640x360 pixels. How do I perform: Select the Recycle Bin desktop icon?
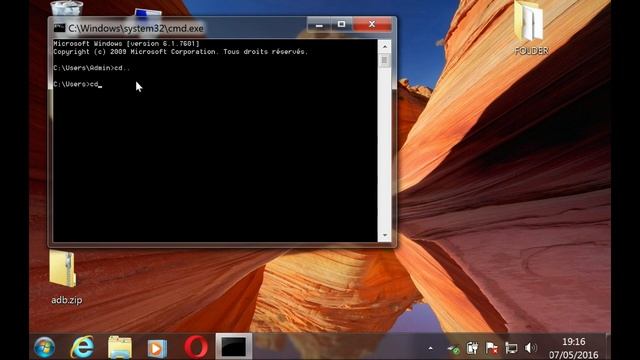67,8
